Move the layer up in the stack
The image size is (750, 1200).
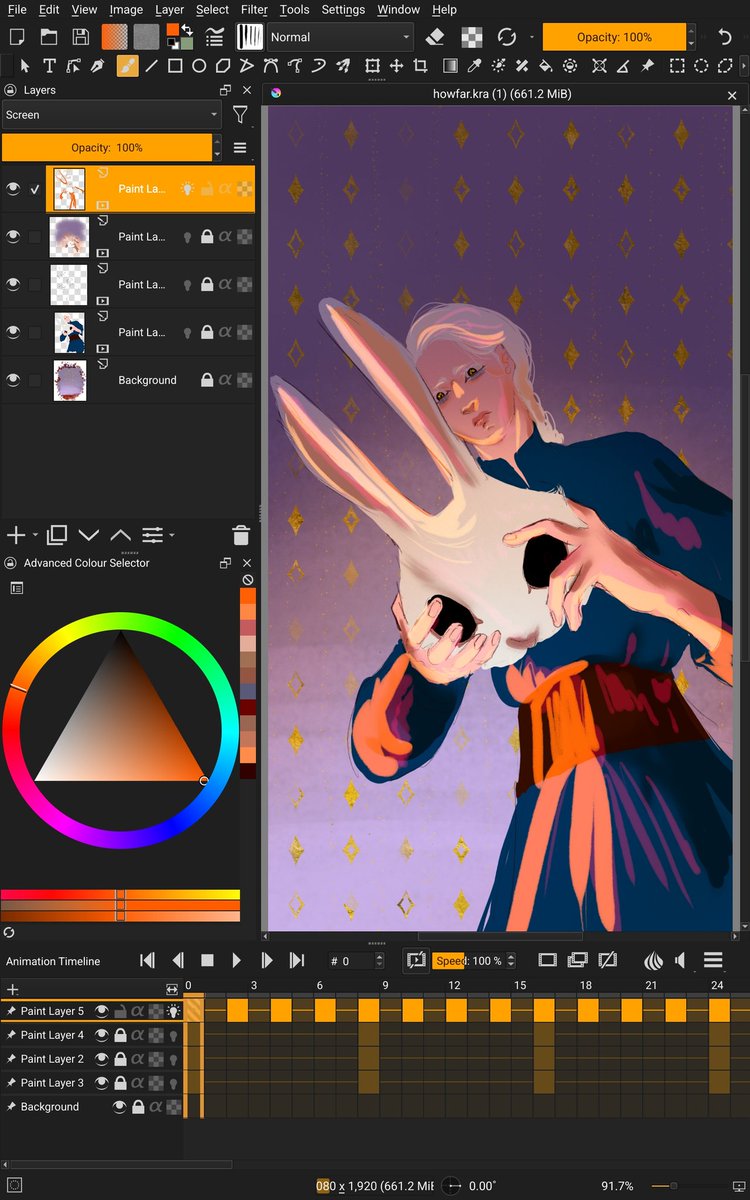point(120,535)
